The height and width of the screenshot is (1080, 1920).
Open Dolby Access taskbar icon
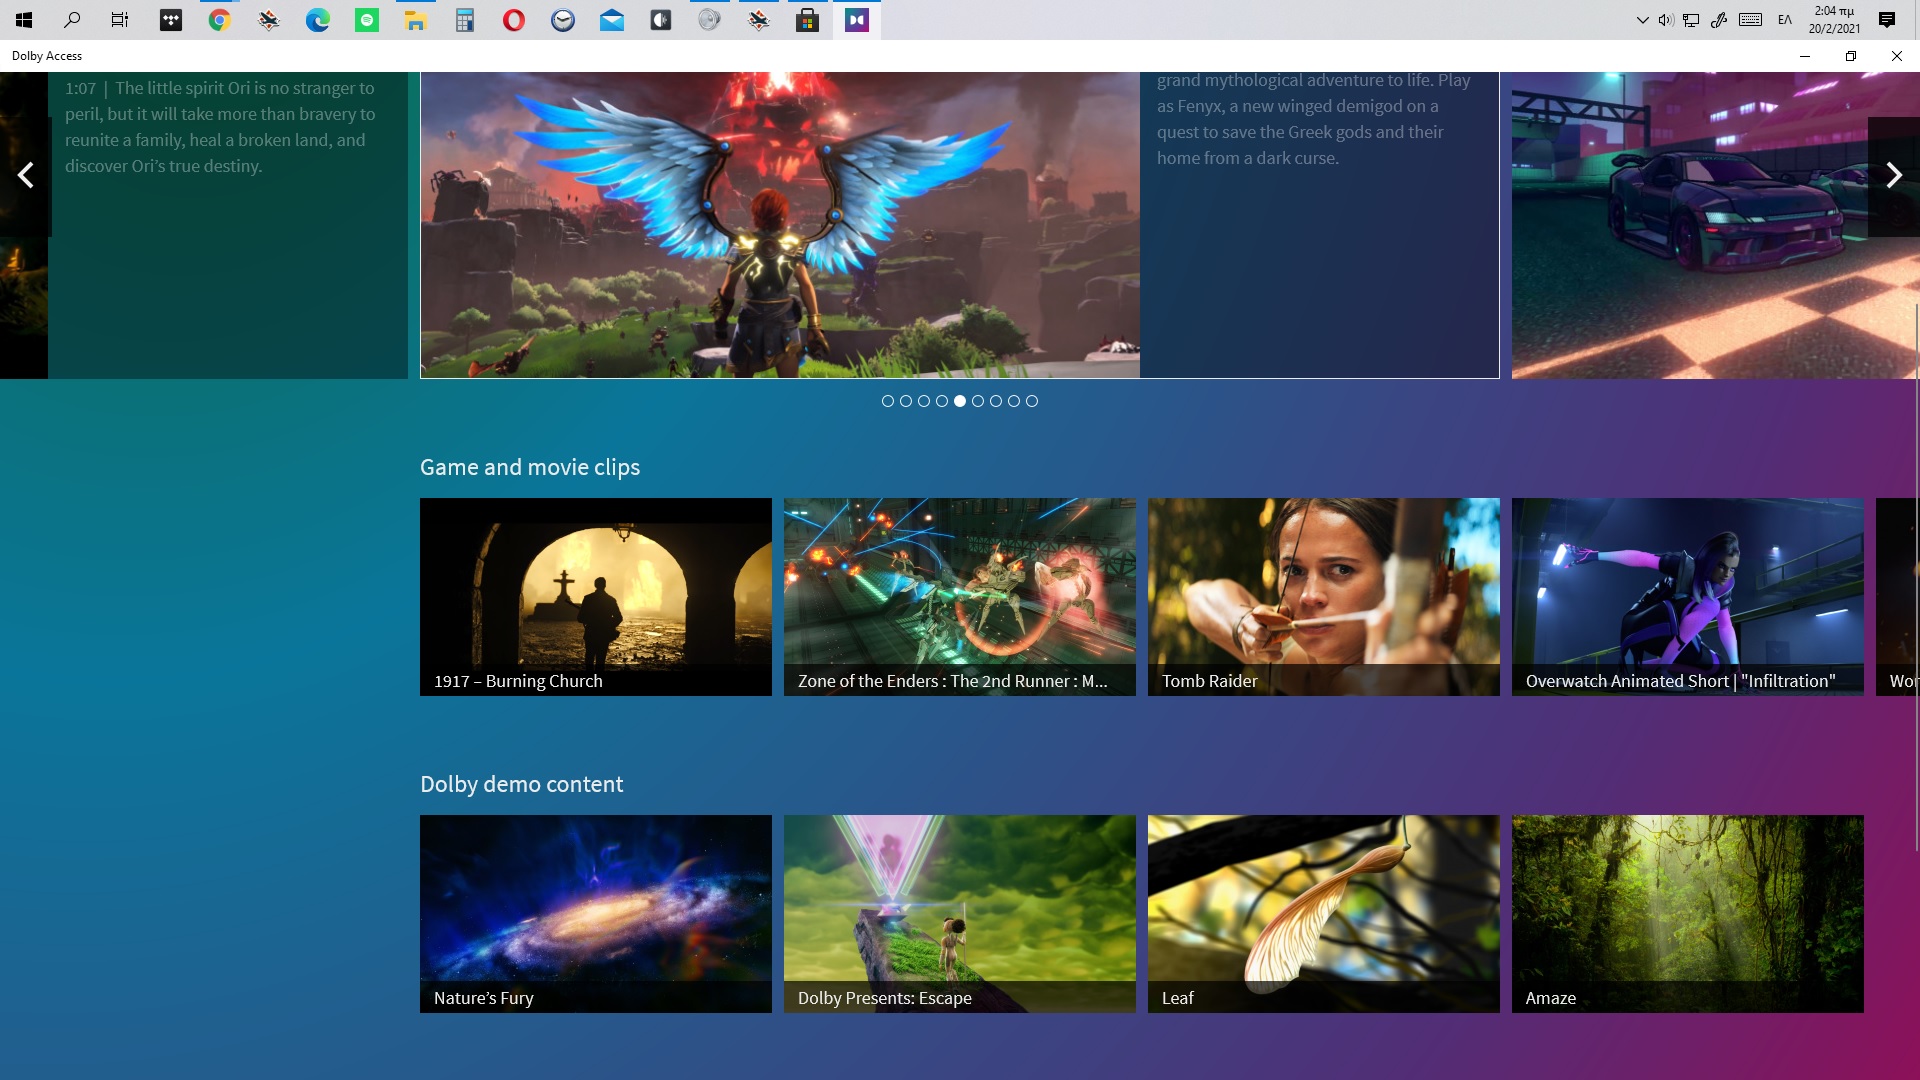pyautogui.click(x=857, y=20)
